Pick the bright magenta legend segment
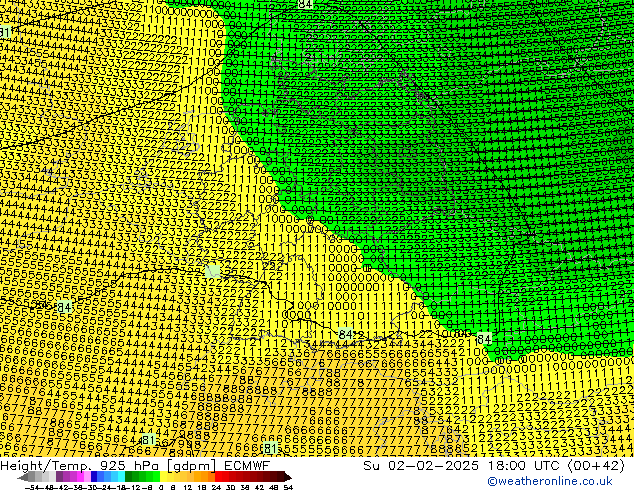Viewport: 634px width, 490px height. (x=80, y=477)
